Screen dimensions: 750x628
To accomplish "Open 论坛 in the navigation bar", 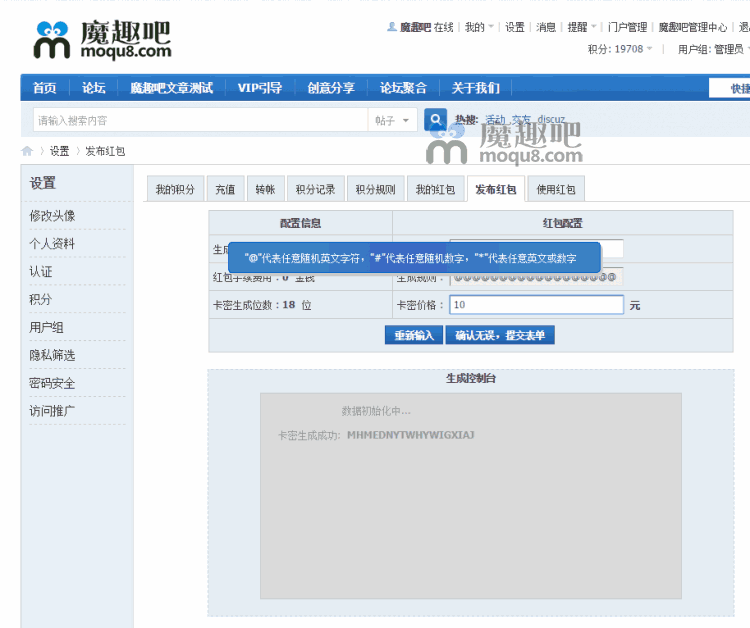I will point(94,88).
